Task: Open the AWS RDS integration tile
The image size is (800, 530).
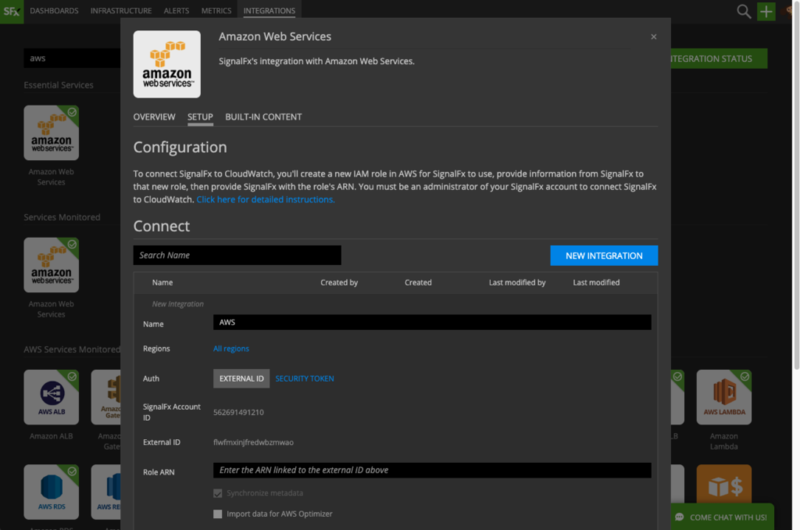Action: point(51,492)
